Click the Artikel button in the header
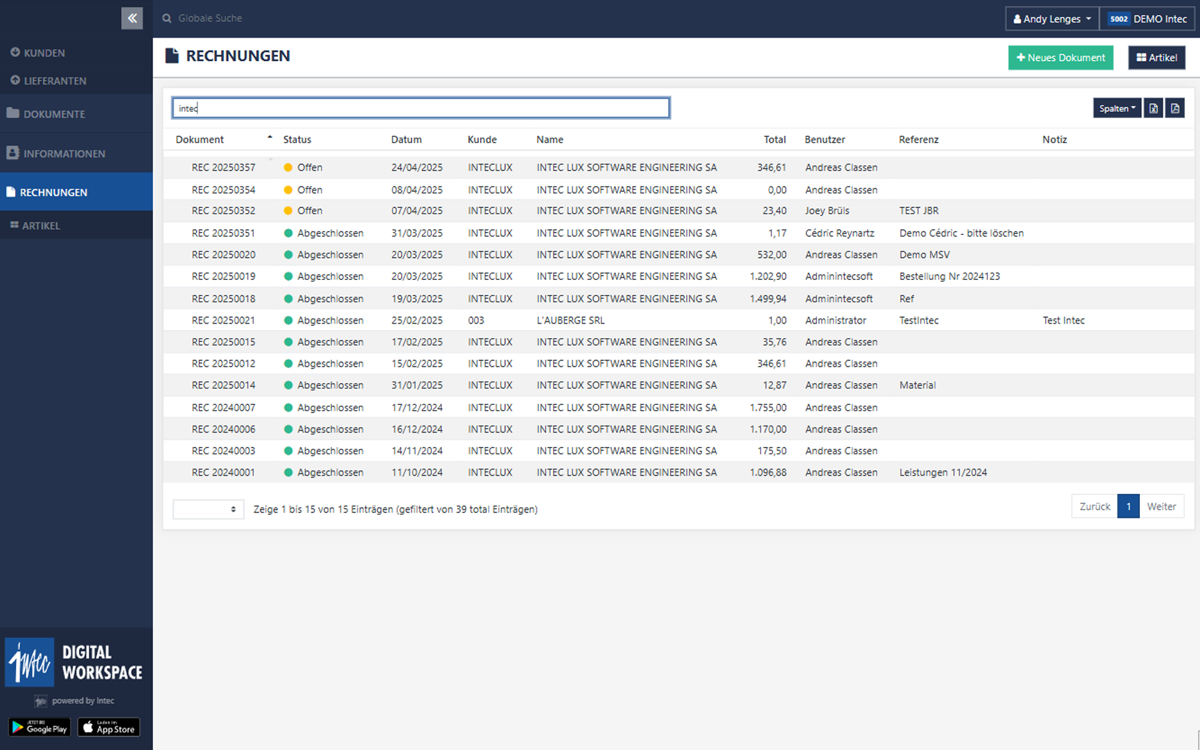 1157,58
